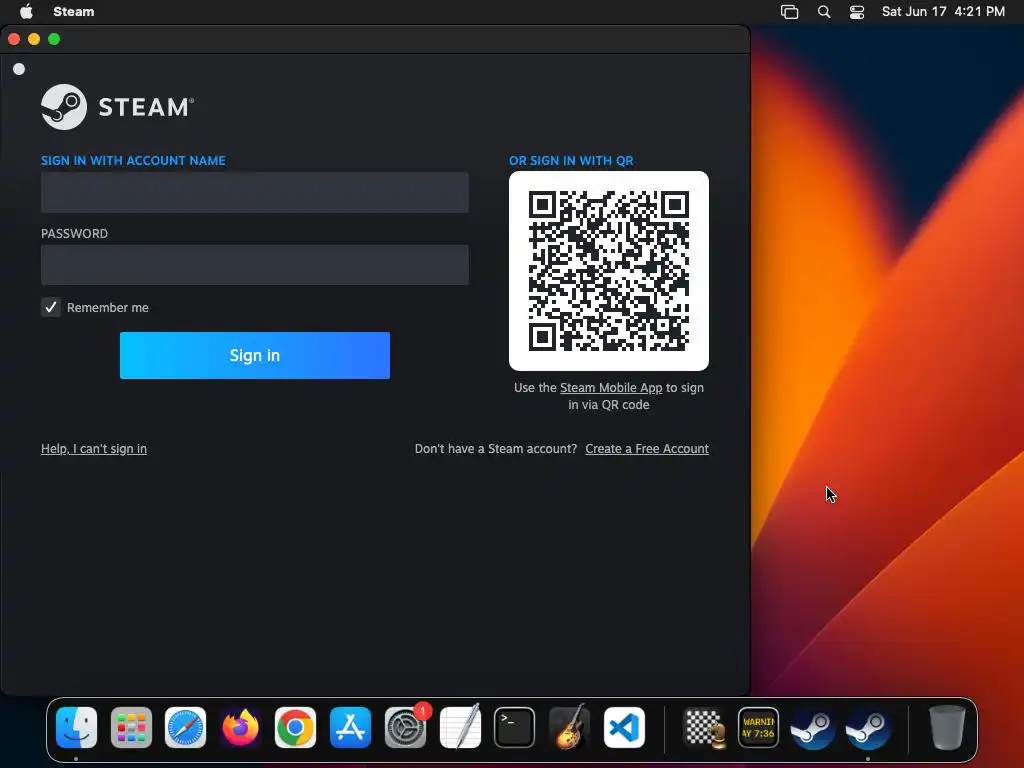Click the SIGN IN WITH ACCOUNT NAME label
Viewport: 1024px width, 768px height.
(x=133, y=161)
